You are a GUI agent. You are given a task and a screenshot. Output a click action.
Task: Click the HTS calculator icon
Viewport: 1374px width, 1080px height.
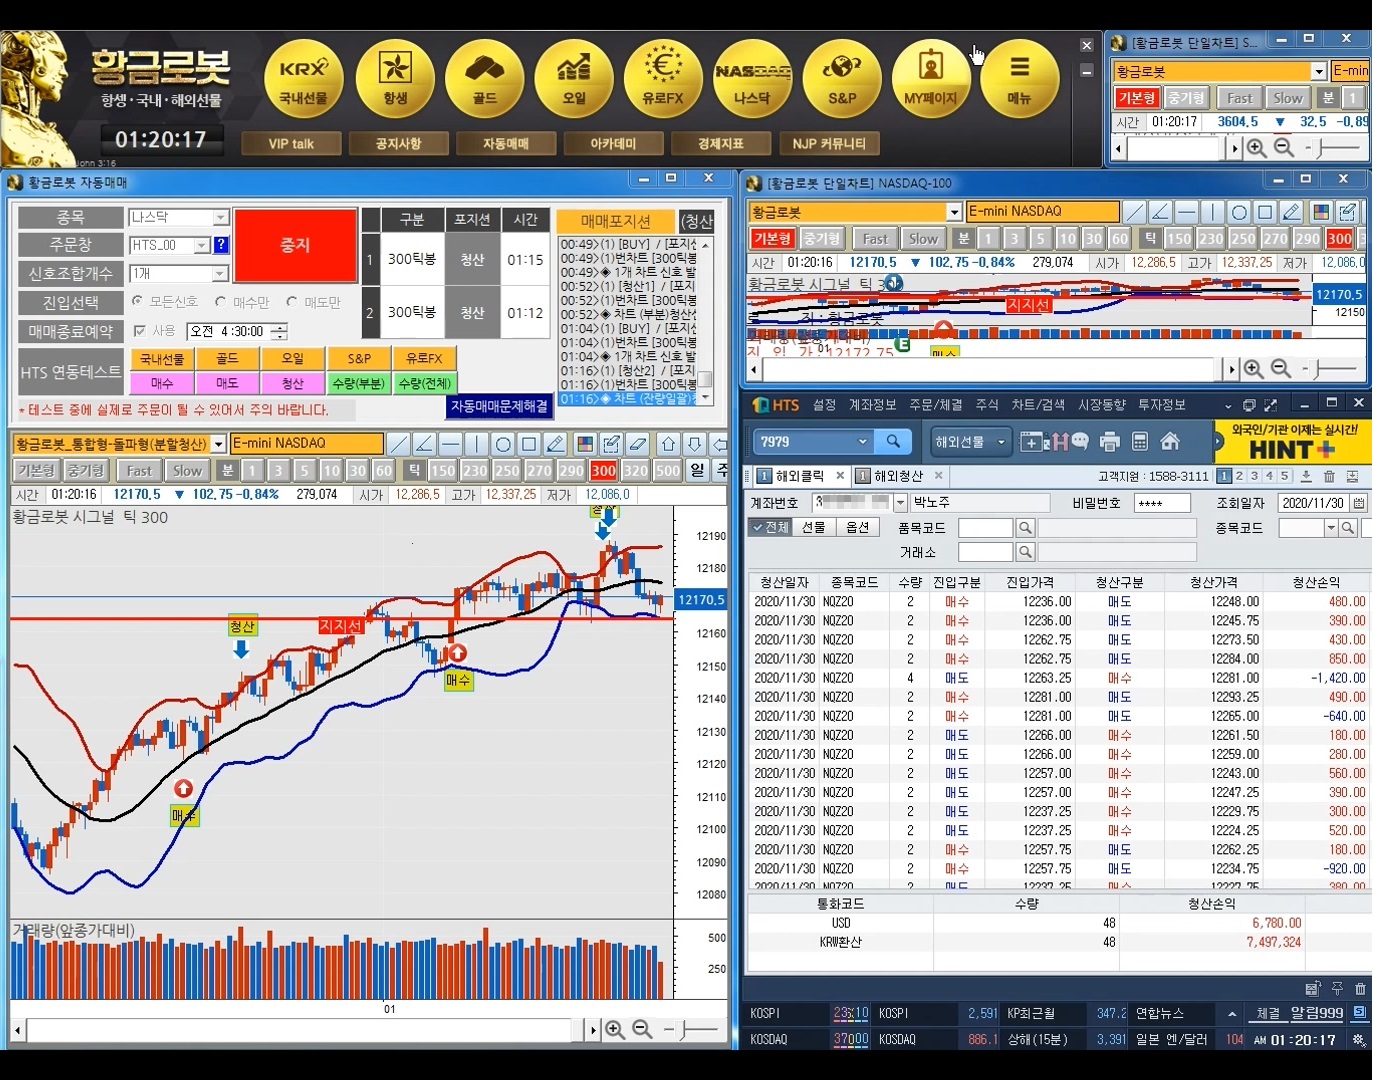click(1139, 441)
